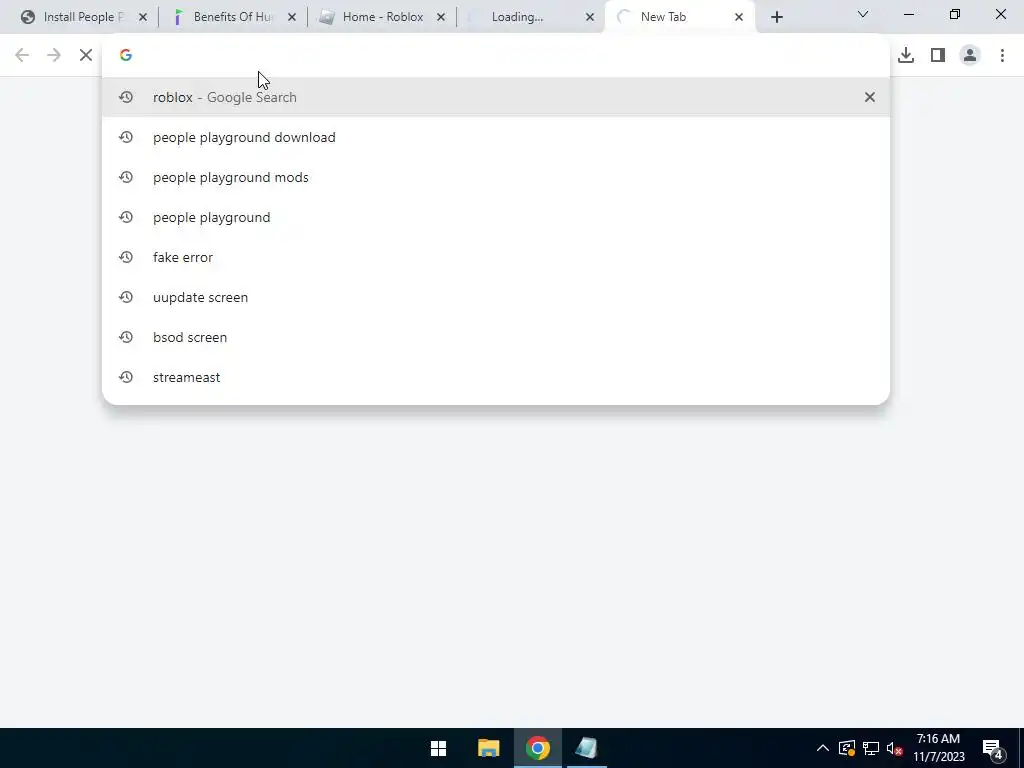Open File Explorer from the taskbar
Viewport: 1024px width, 768px height.
488,748
